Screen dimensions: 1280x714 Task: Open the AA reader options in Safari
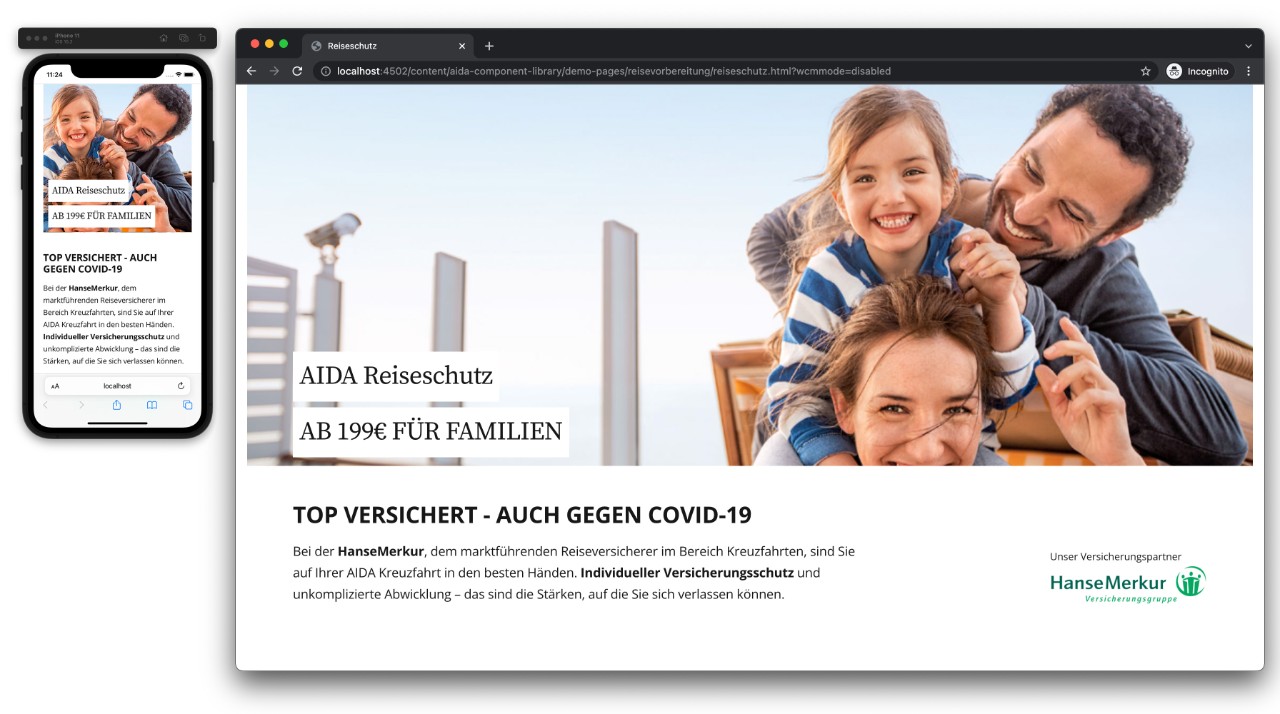pos(55,386)
